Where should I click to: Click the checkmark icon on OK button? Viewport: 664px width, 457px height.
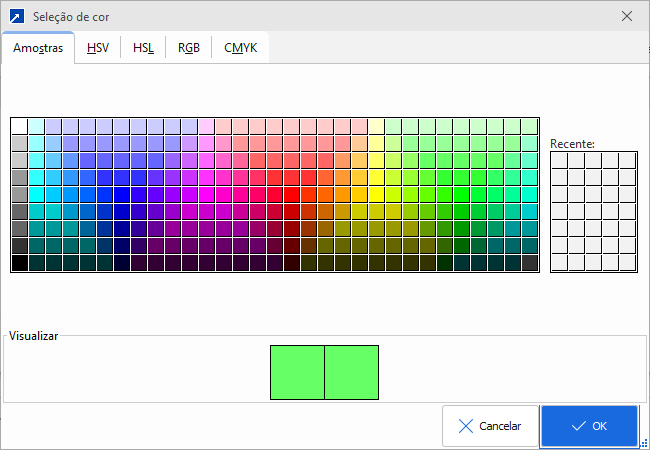point(579,426)
